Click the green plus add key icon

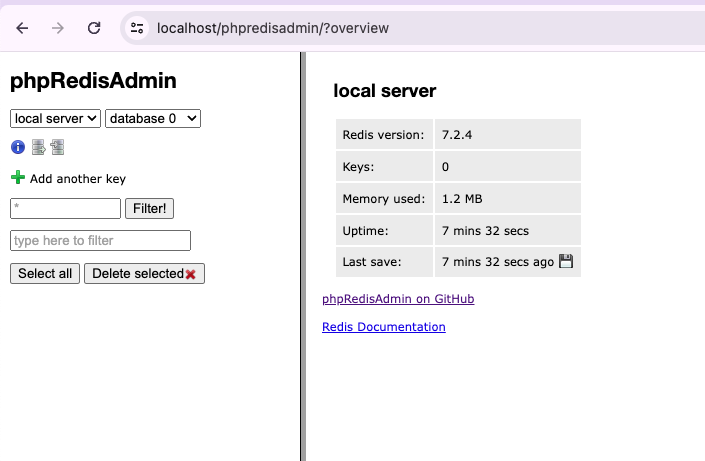pyautogui.click(x=18, y=177)
